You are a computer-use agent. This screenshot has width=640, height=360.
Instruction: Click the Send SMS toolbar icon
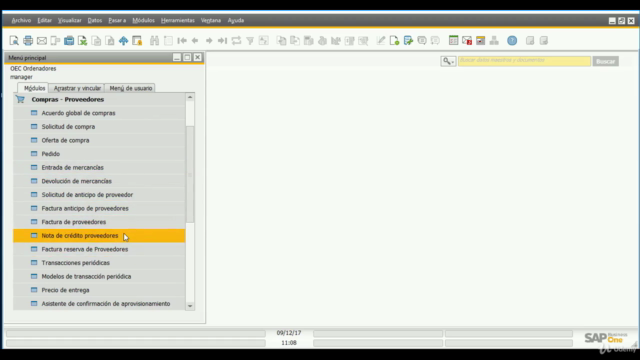click(x=55, y=40)
